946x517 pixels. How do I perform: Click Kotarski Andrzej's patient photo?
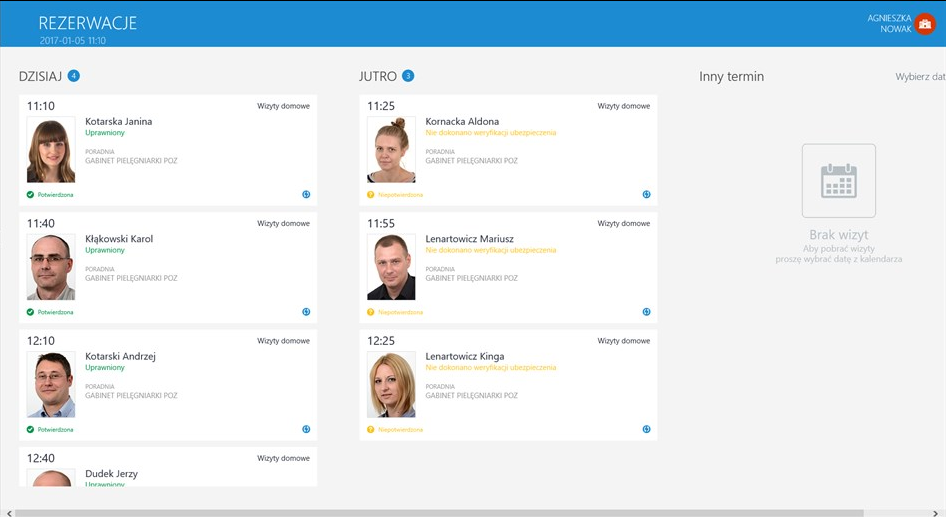pos(51,384)
